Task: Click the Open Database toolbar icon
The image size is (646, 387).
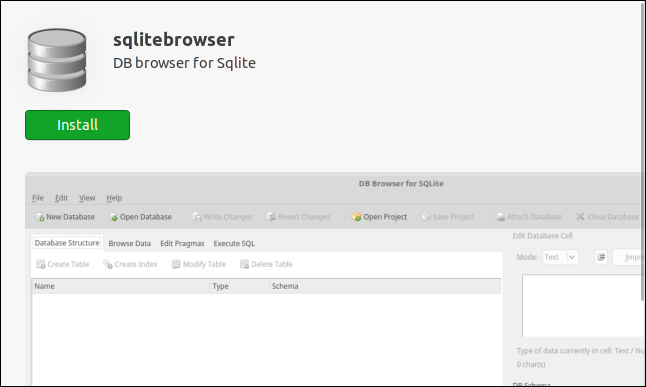Action: click(x=113, y=217)
